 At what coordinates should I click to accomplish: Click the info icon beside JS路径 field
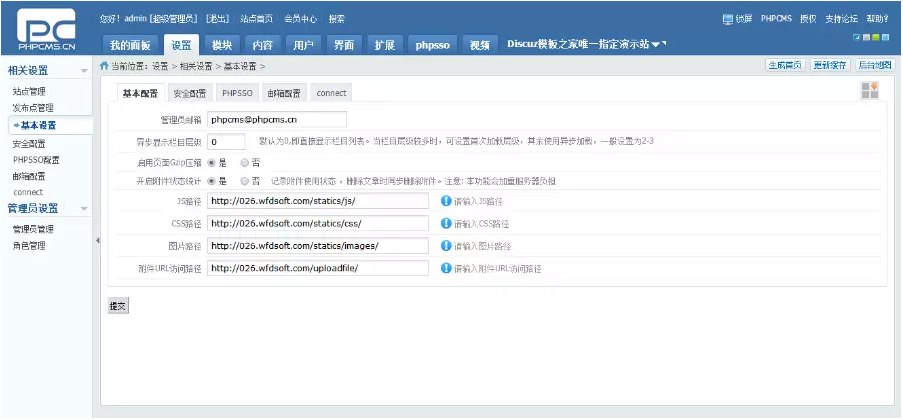(446, 200)
